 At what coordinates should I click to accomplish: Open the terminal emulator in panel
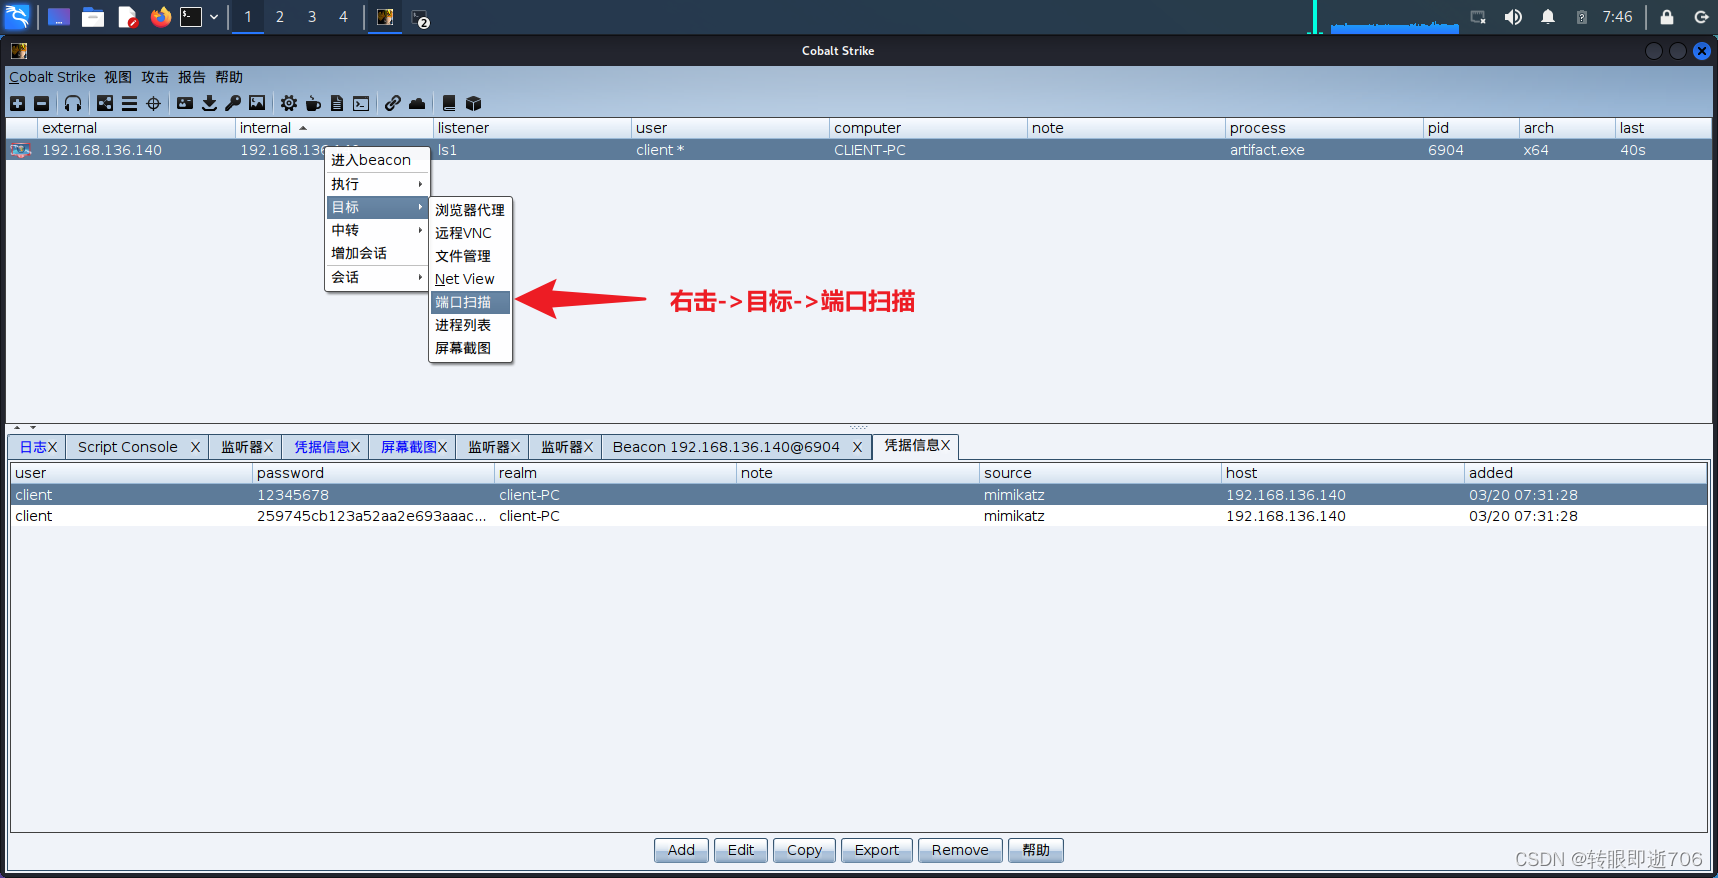[x=191, y=17]
